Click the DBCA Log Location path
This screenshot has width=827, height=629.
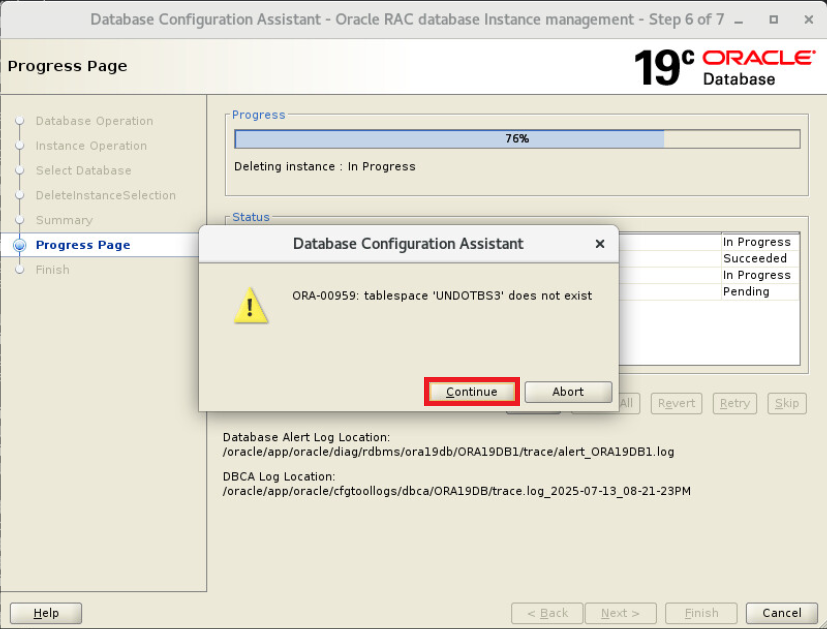[456, 491]
